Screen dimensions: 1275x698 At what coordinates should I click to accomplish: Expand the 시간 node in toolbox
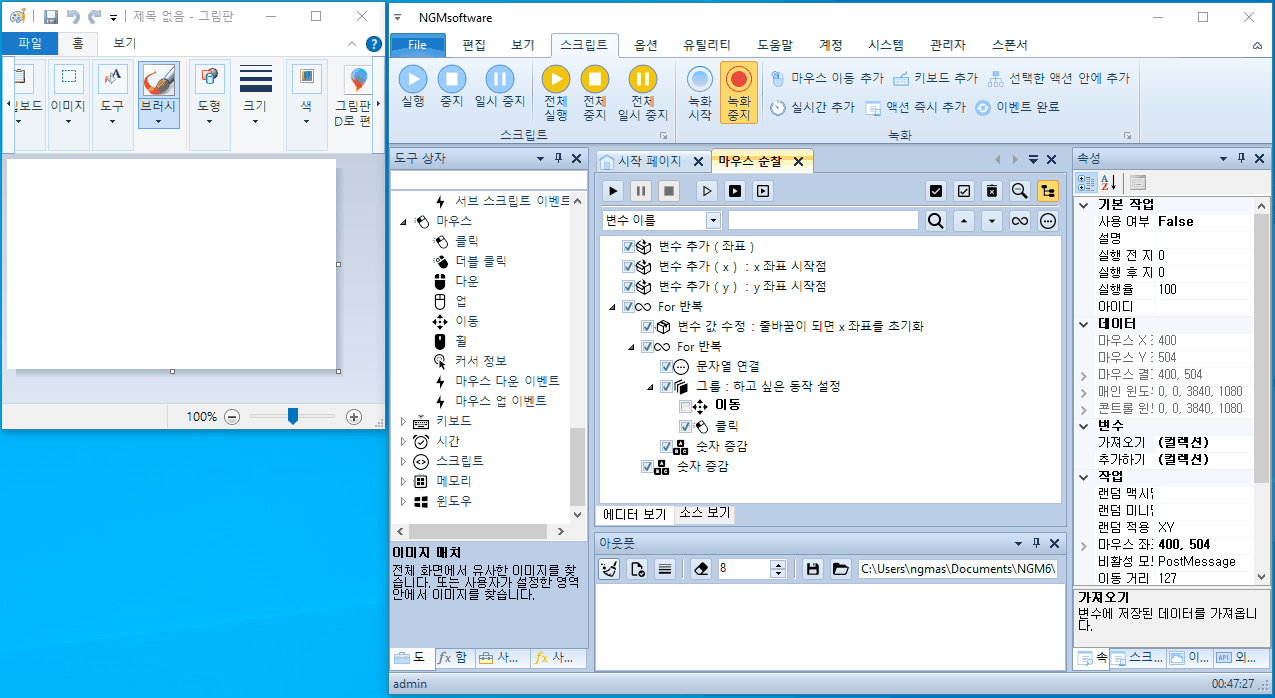(404, 441)
